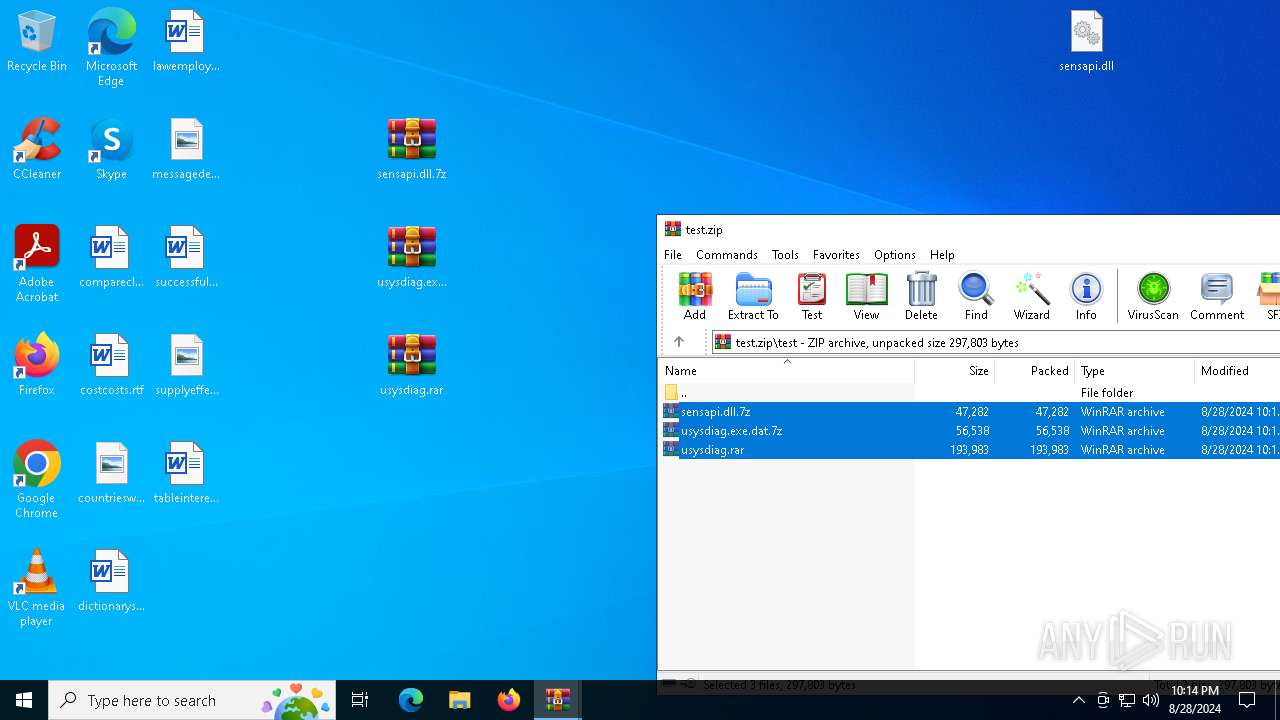Go up one folder level arrow

click(679, 342)
